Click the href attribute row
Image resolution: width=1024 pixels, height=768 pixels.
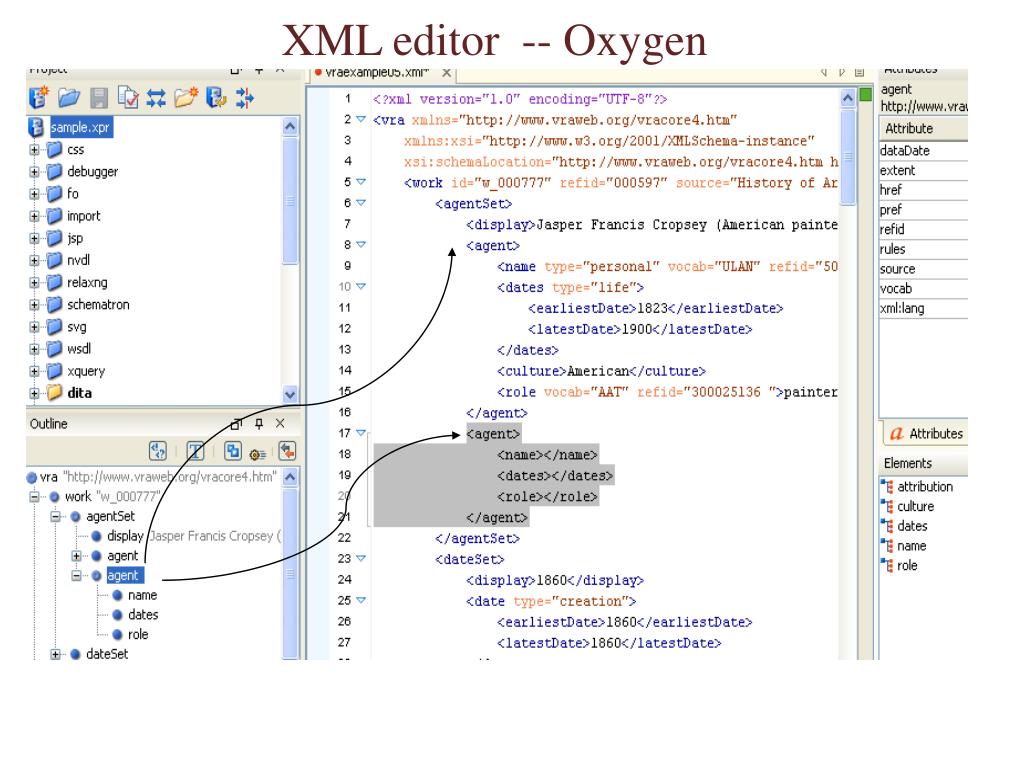tap(923, 190)
